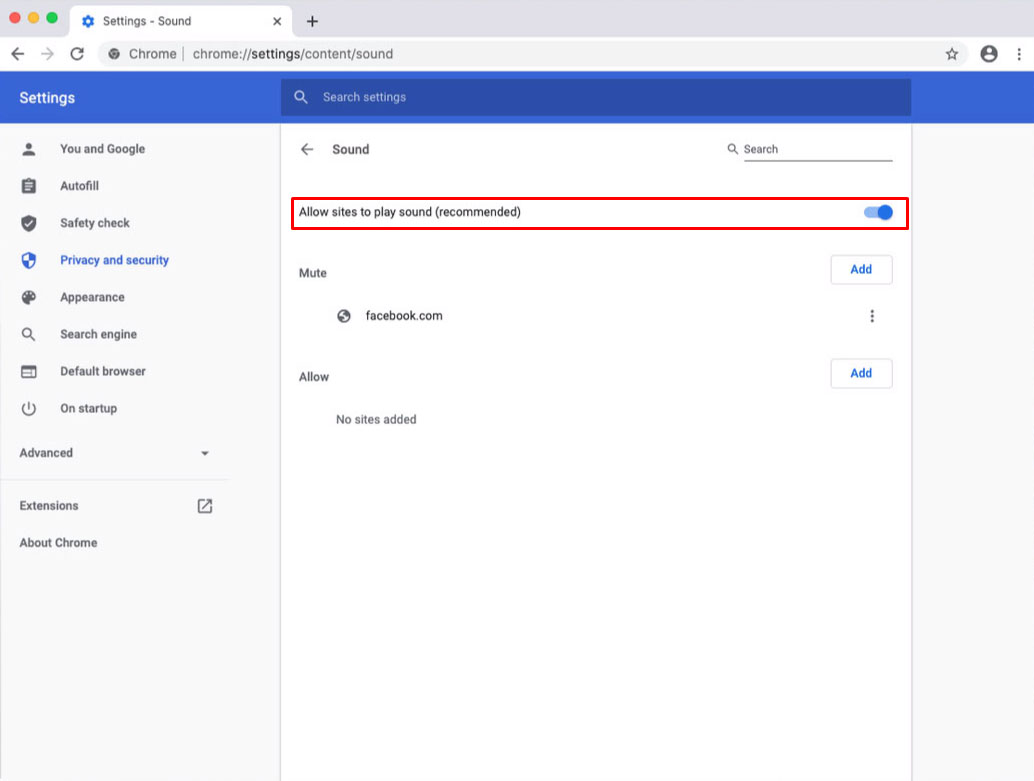
Task: Open the About Chrome page
Action: [58, 543]
